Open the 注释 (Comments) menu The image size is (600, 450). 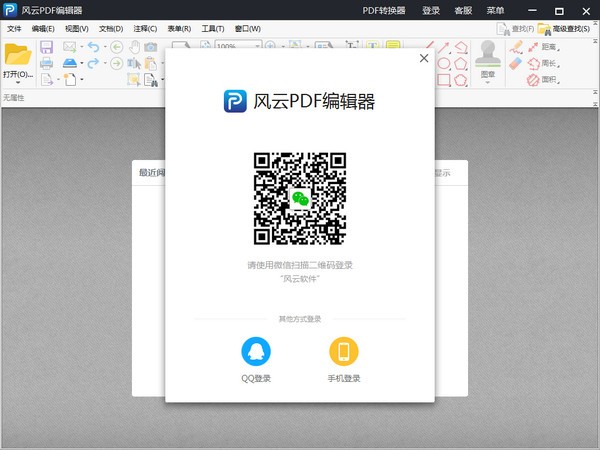[145, 29]
